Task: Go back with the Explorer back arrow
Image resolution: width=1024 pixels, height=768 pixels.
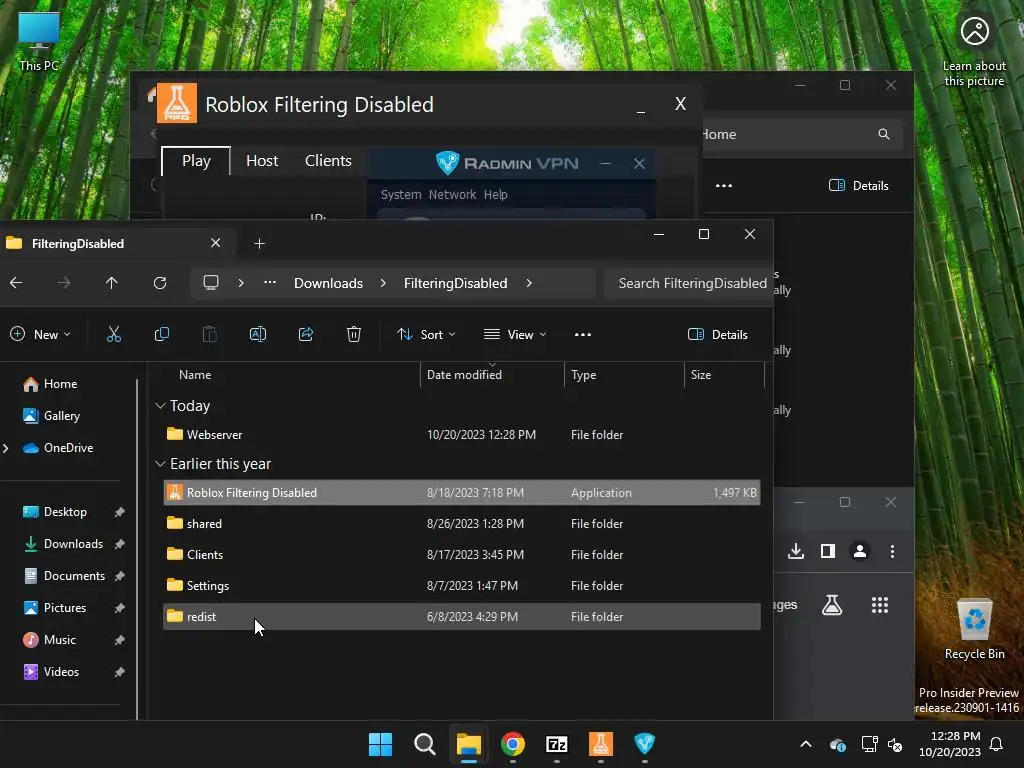Action: tap(16, 283)
